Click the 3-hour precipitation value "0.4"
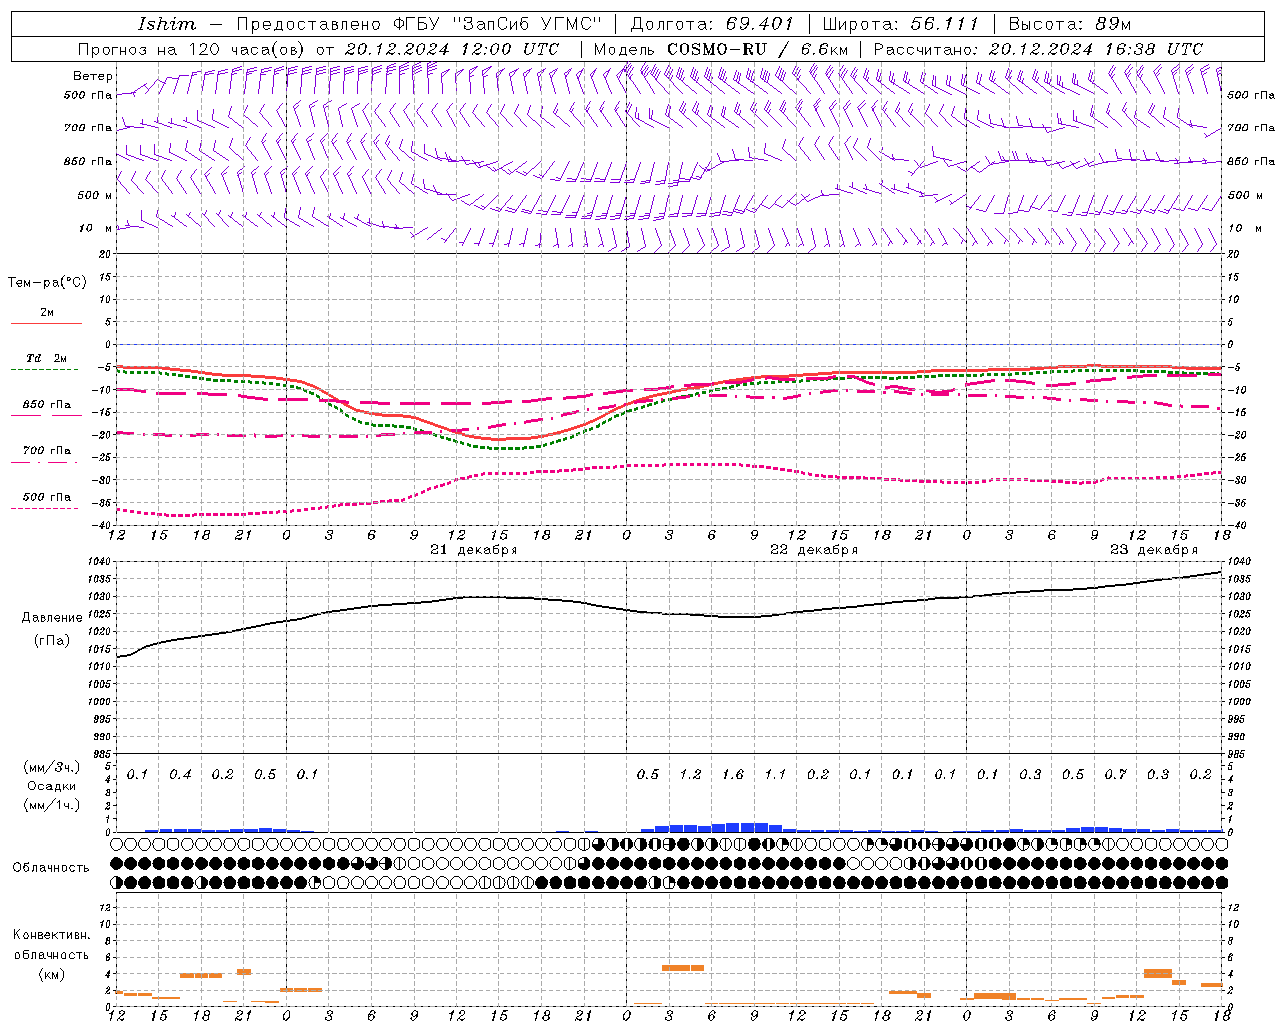1280x1024 pixels. click(x=180, y=775)
